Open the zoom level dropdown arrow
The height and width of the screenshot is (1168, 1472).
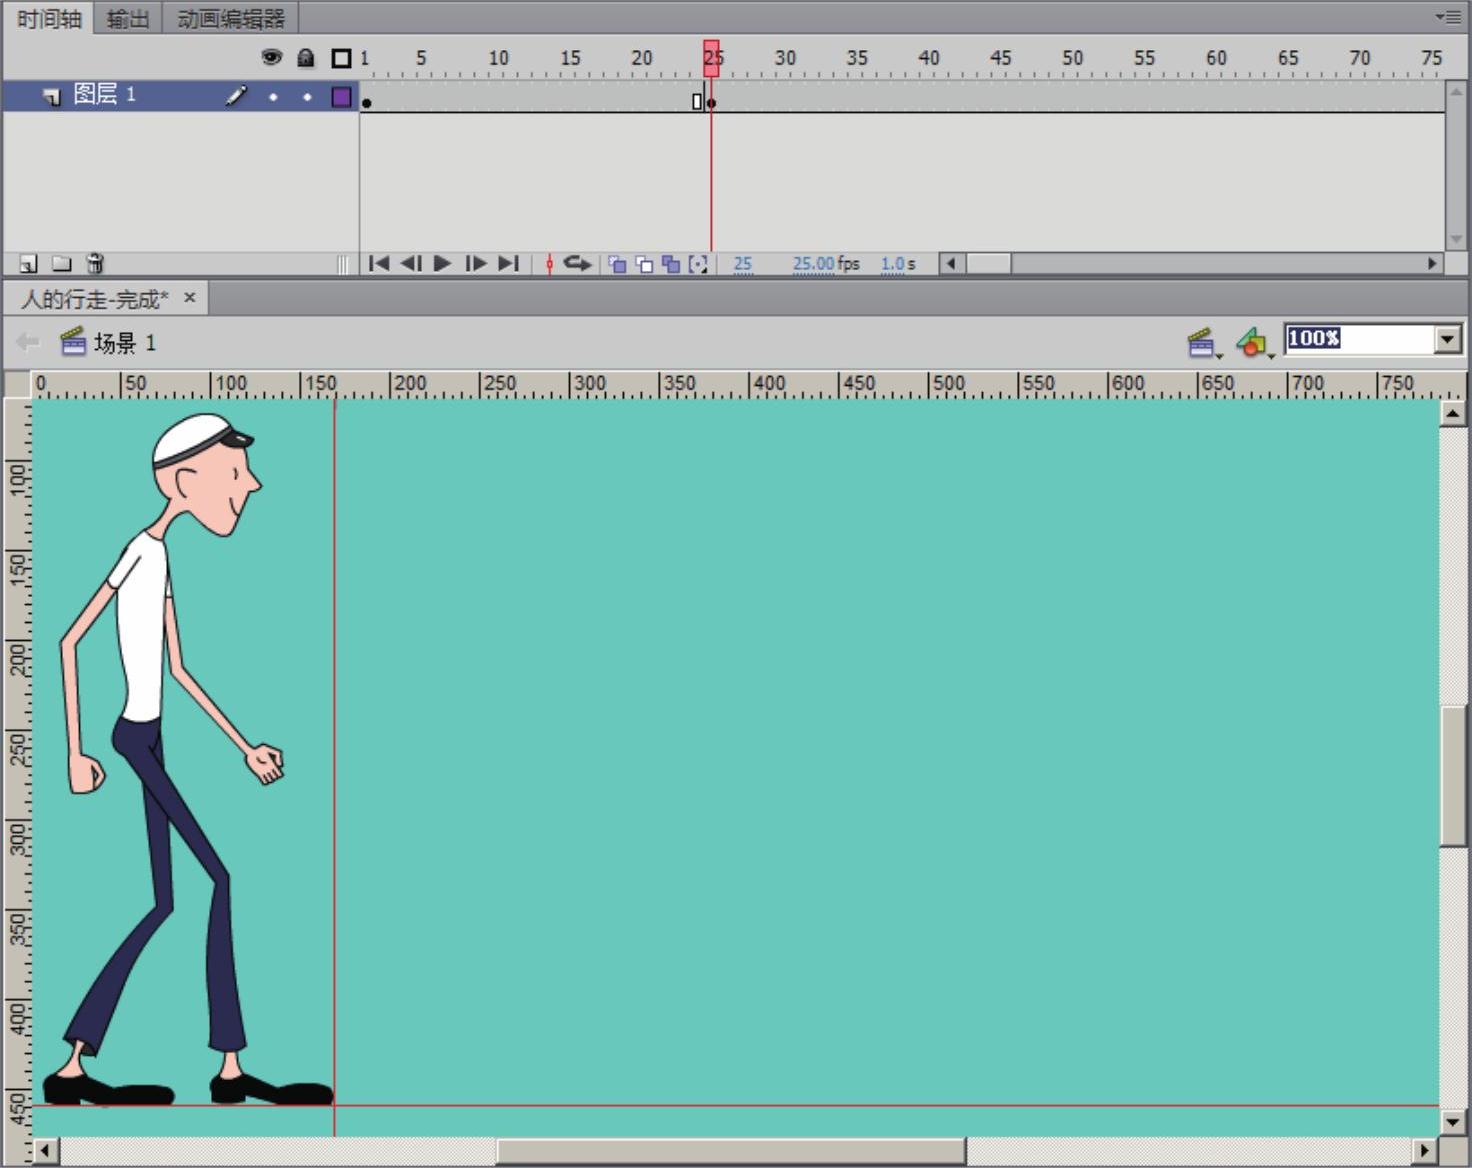tap(1448, 339)
